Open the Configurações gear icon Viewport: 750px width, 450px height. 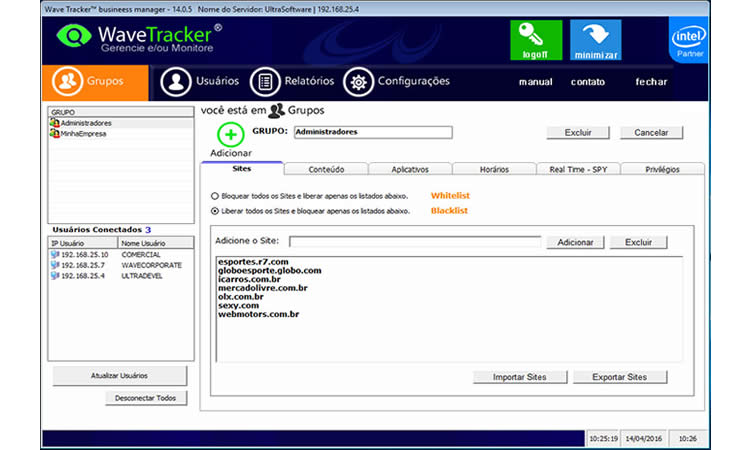(358, 81)
